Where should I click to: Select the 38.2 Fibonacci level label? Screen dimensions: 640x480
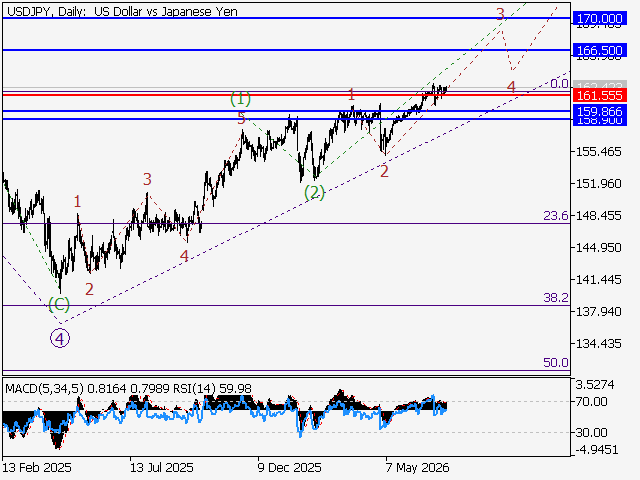tap(556, 298)
